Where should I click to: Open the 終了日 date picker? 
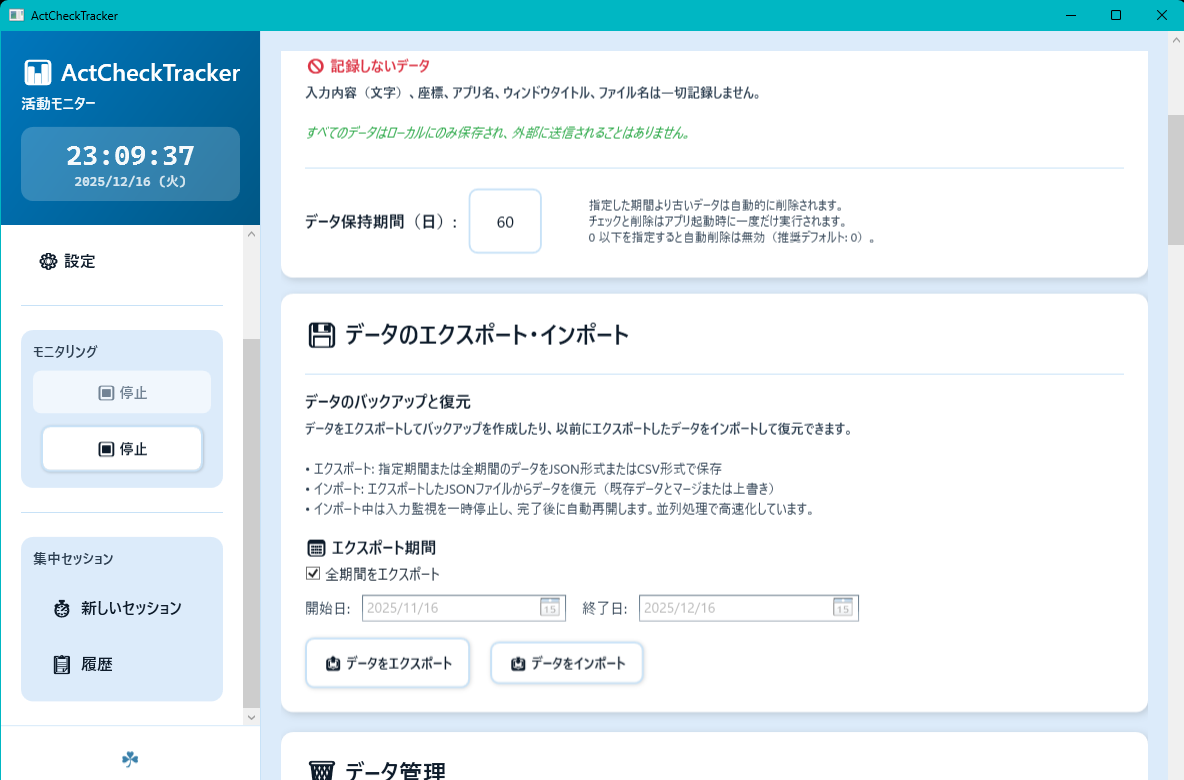click(x=842, y=607)
